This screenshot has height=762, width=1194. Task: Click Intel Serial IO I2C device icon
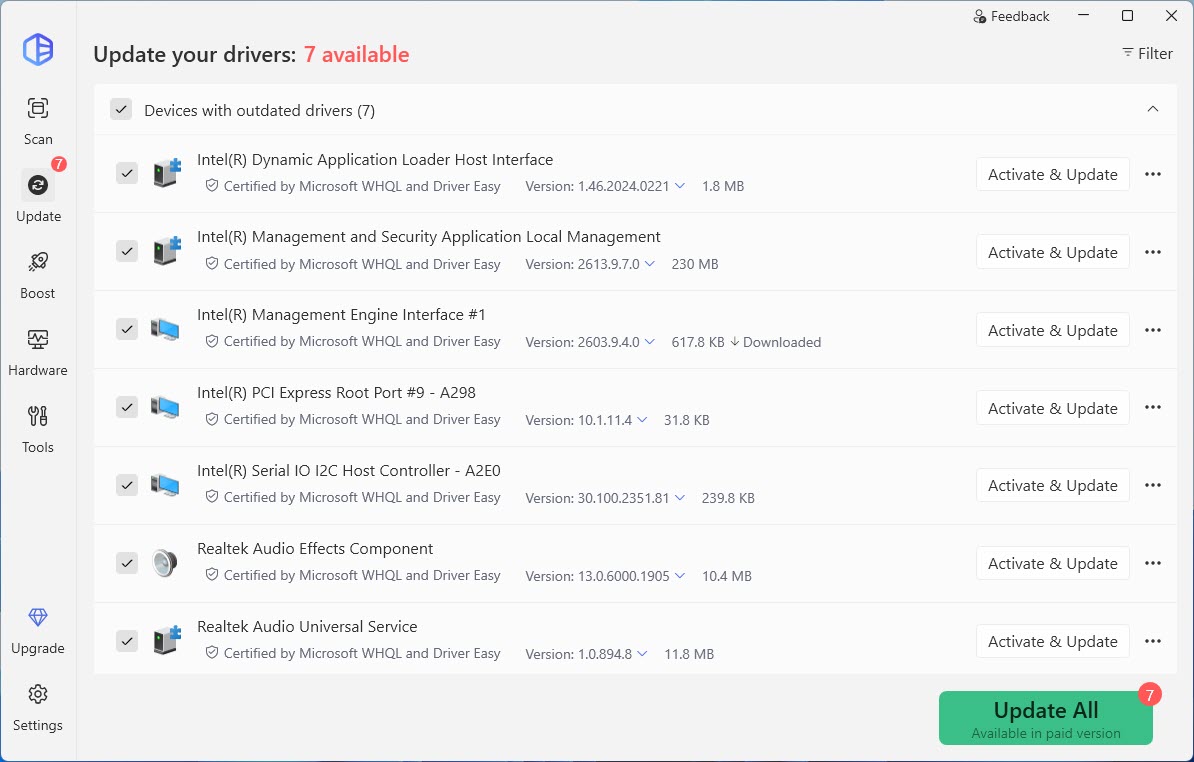click(164, 485)
